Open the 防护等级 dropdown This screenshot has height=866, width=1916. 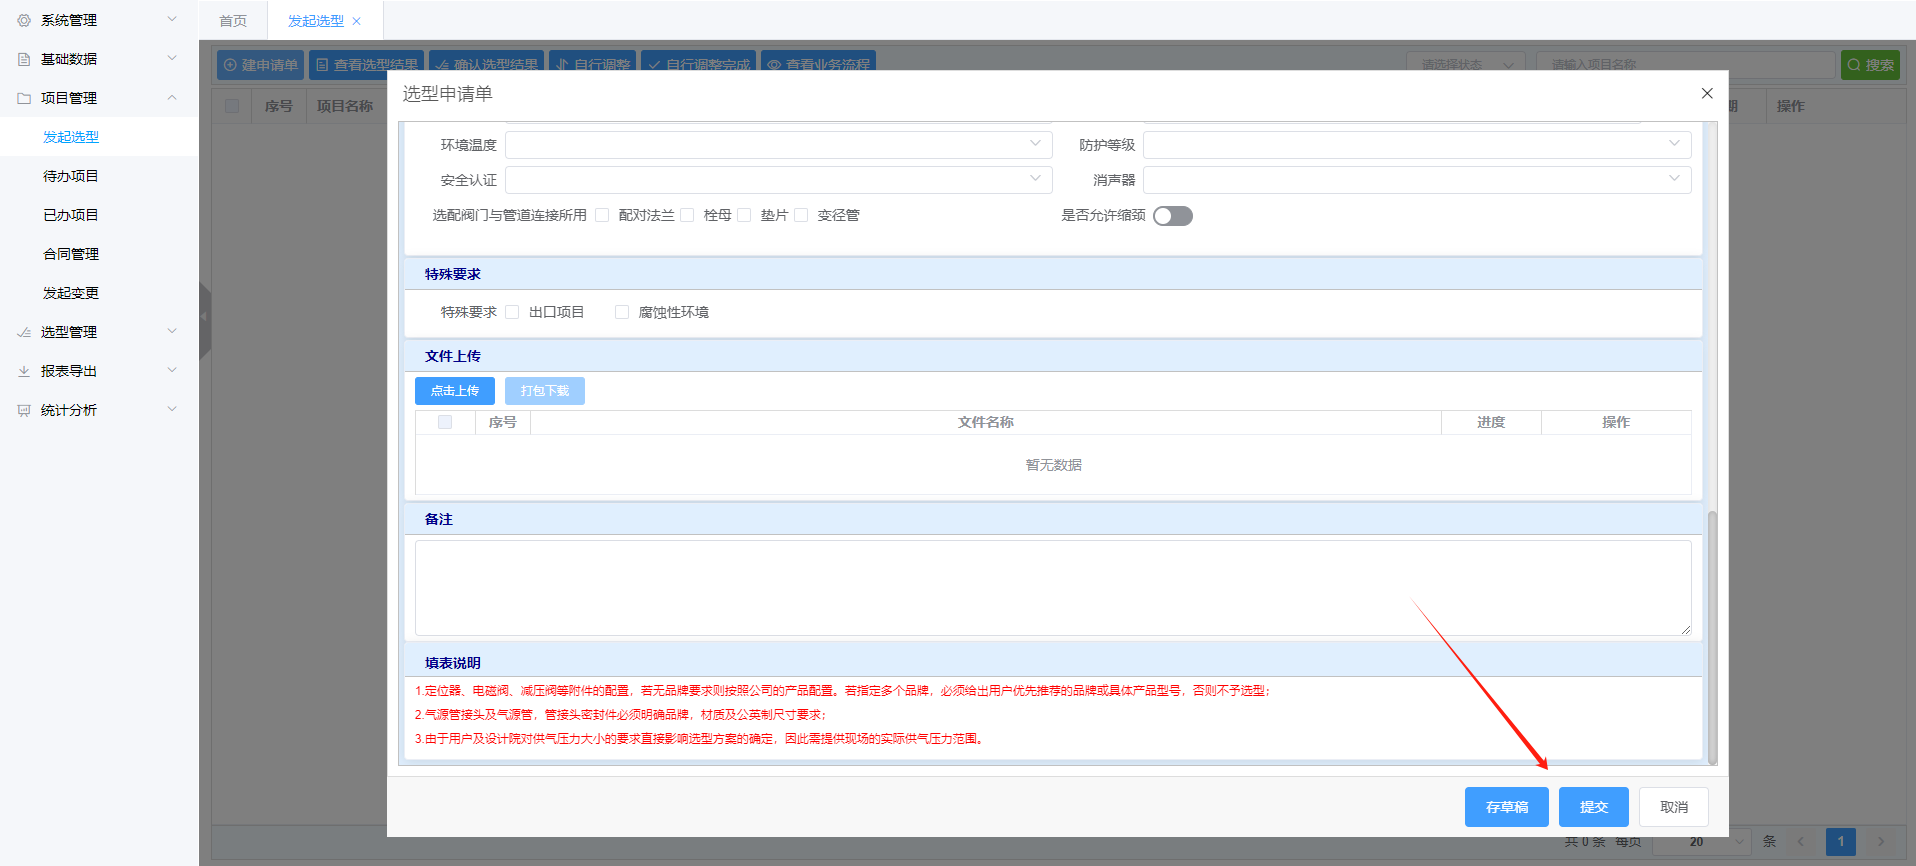pyautogui.click(x=1416, y=145)
